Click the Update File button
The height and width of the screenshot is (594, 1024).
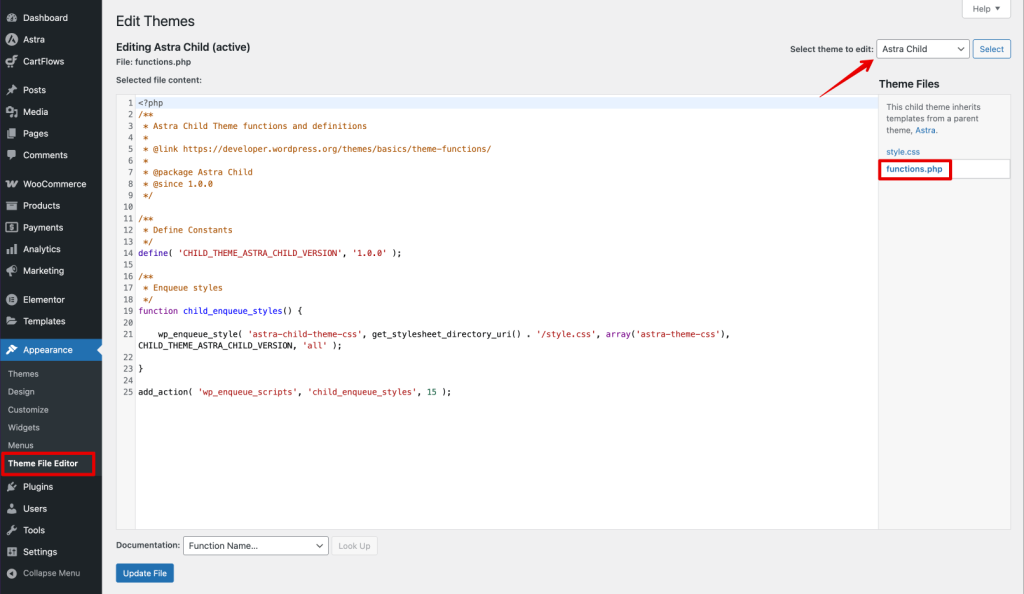(x=144, y=573)
